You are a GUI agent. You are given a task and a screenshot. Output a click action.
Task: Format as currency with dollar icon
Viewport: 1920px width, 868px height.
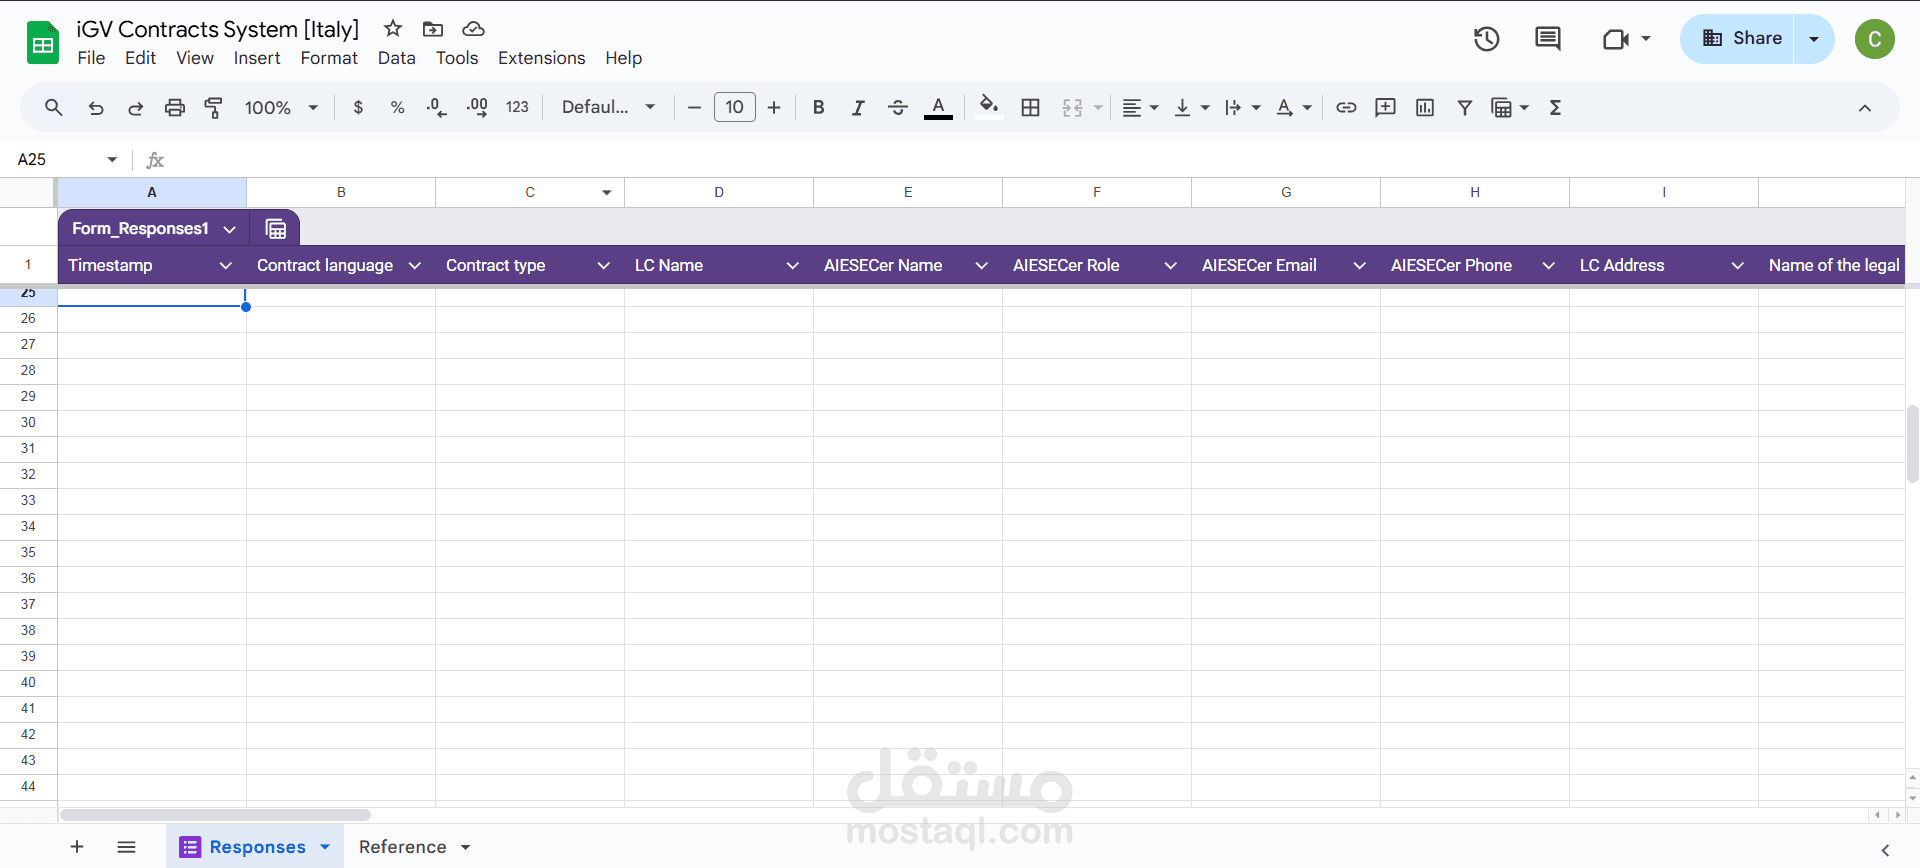[x=358, y=108]
